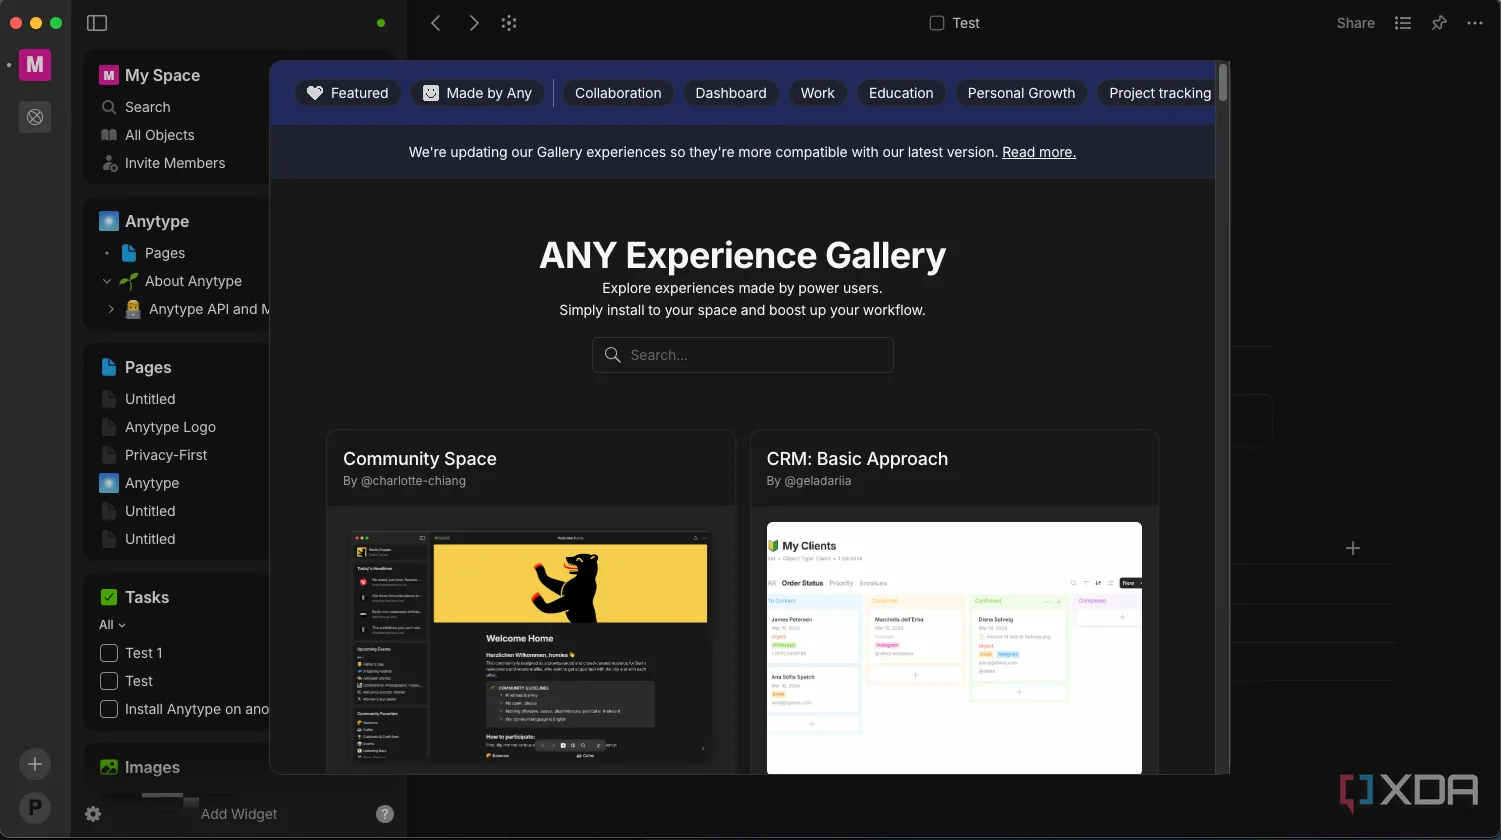The height and width of the screenshot is (840, 1501).
Task: Open the gallery icon below the M space
Action: click(x=35, y=117)
